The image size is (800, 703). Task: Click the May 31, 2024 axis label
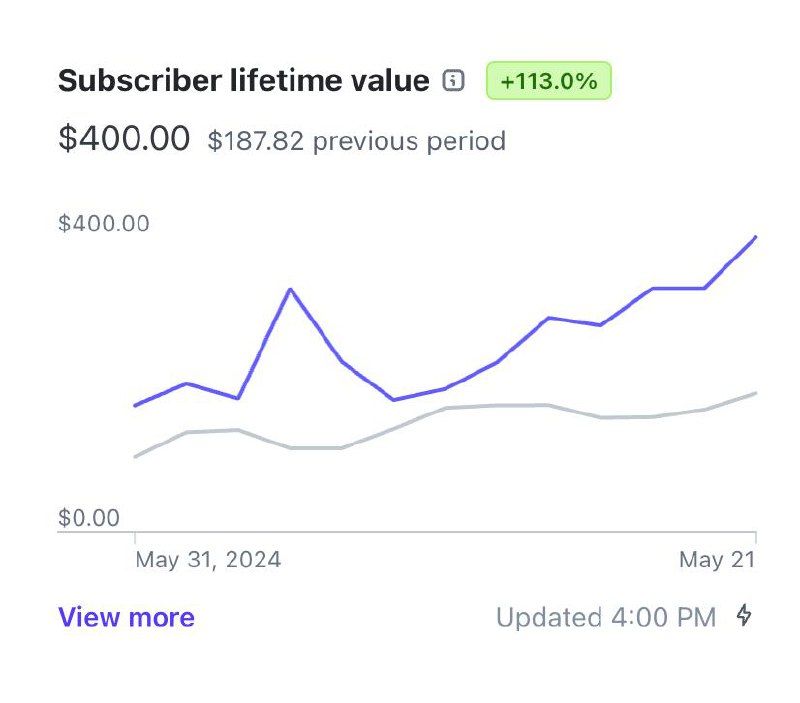pos(208,560)
